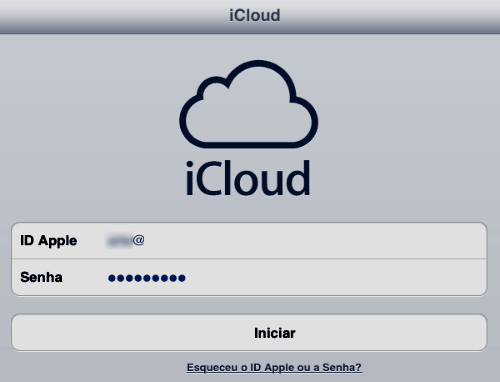The height and width of the screenshot is (382, 500).
Task: Click the large iCloud wordmark text
Action: [x=248, y=178]
